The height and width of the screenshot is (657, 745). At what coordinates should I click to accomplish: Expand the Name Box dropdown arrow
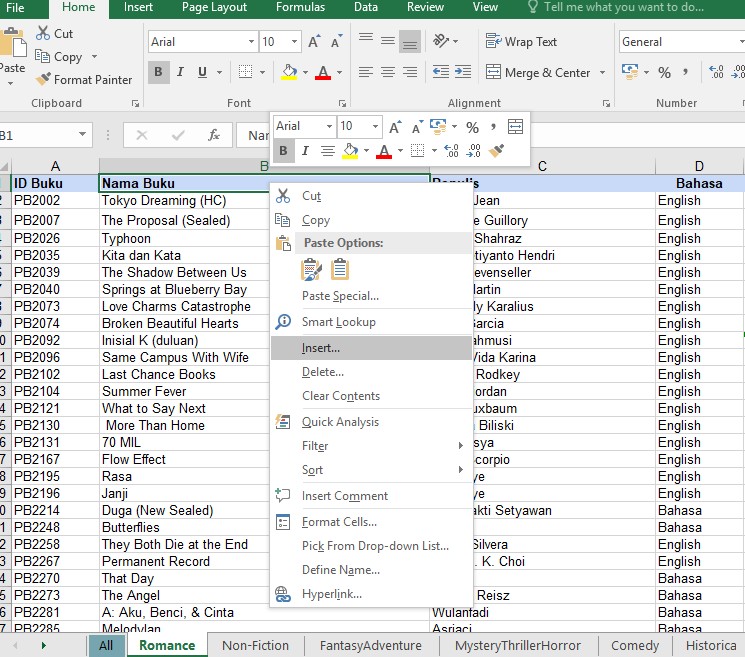click(x=82, y=135)
